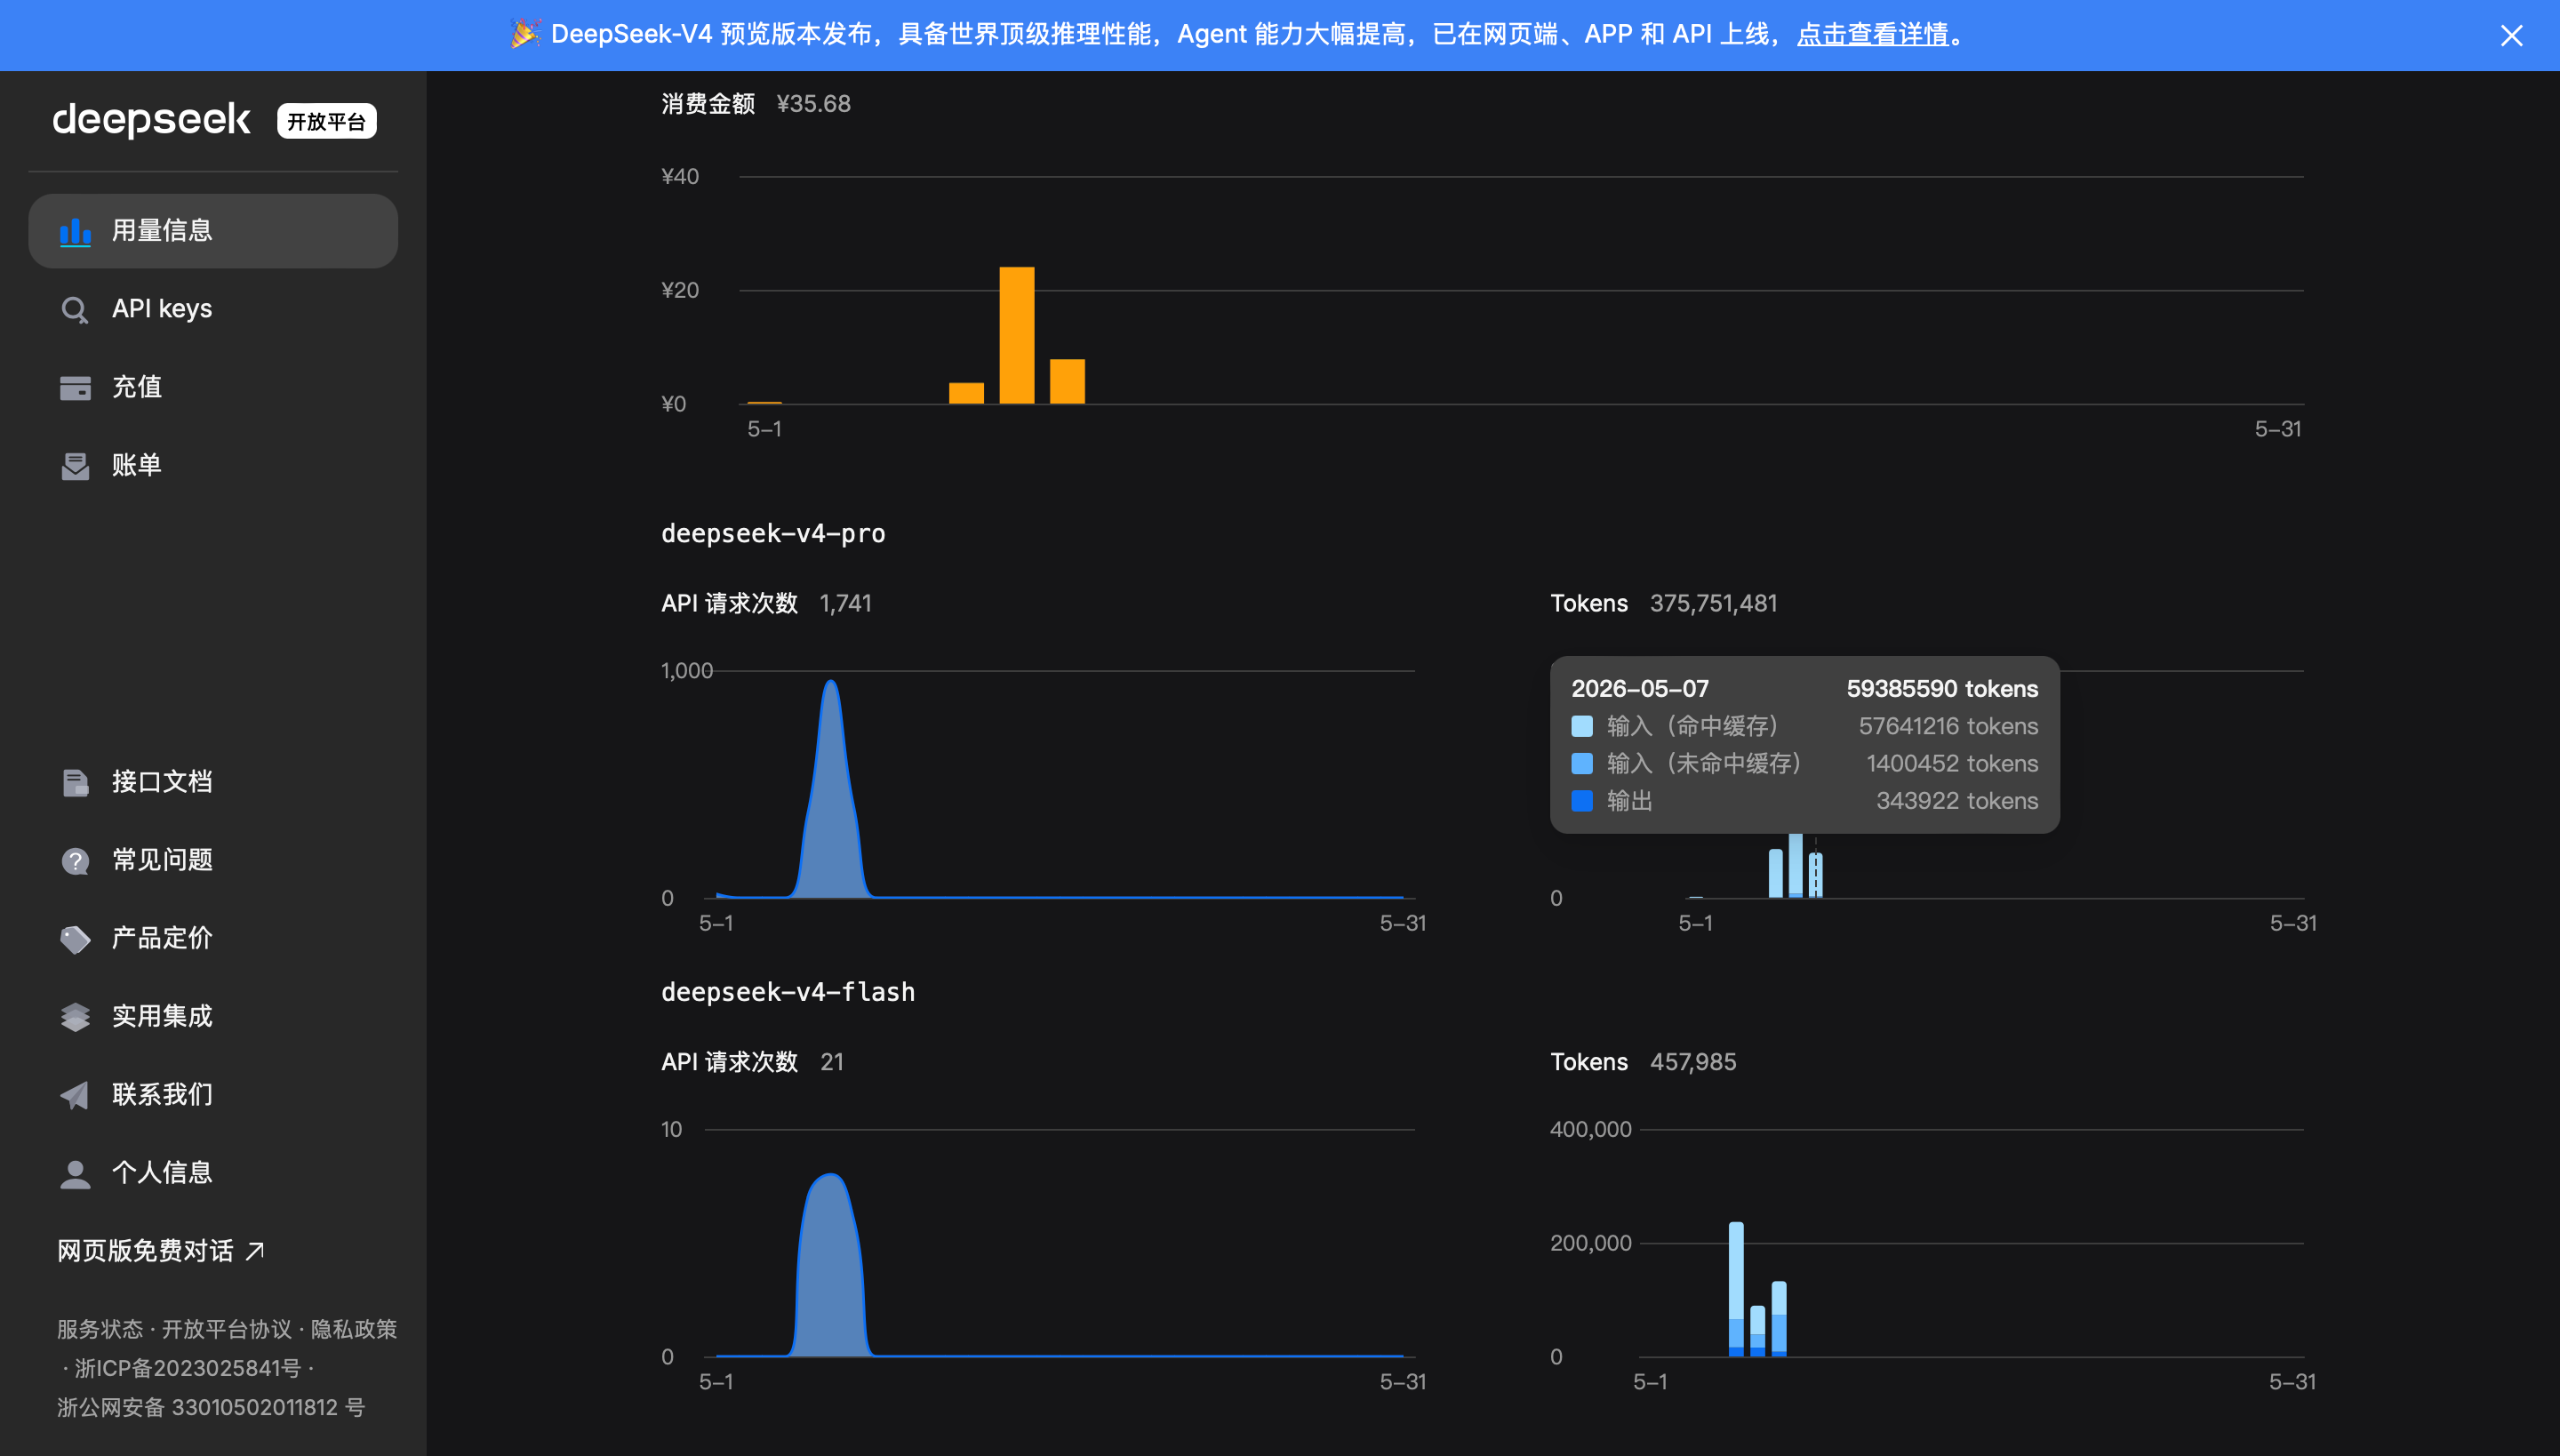The width and height of the screenshot is (2560, 1456).
Task: Click the deepseek logo
Action: pos(152,120)
